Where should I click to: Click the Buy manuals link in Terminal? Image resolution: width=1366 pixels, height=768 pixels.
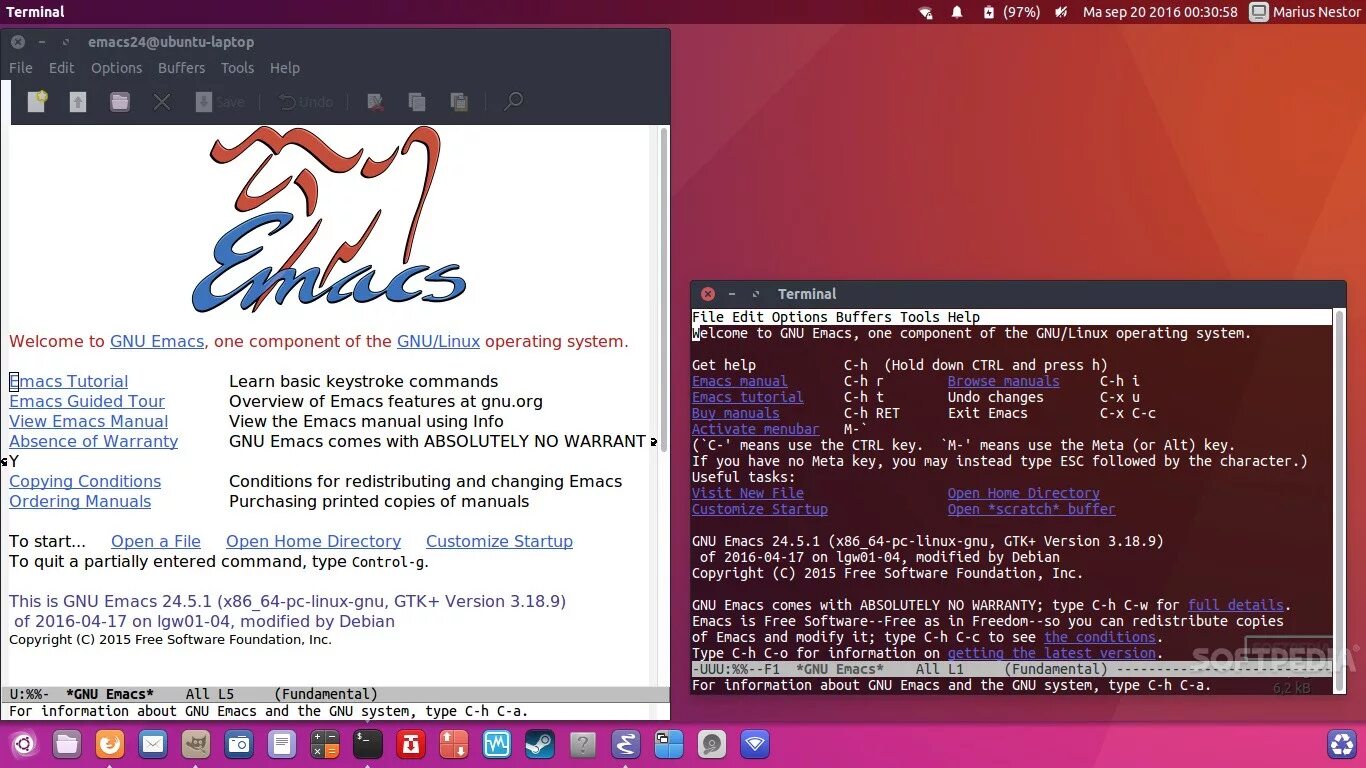point(736,413)
